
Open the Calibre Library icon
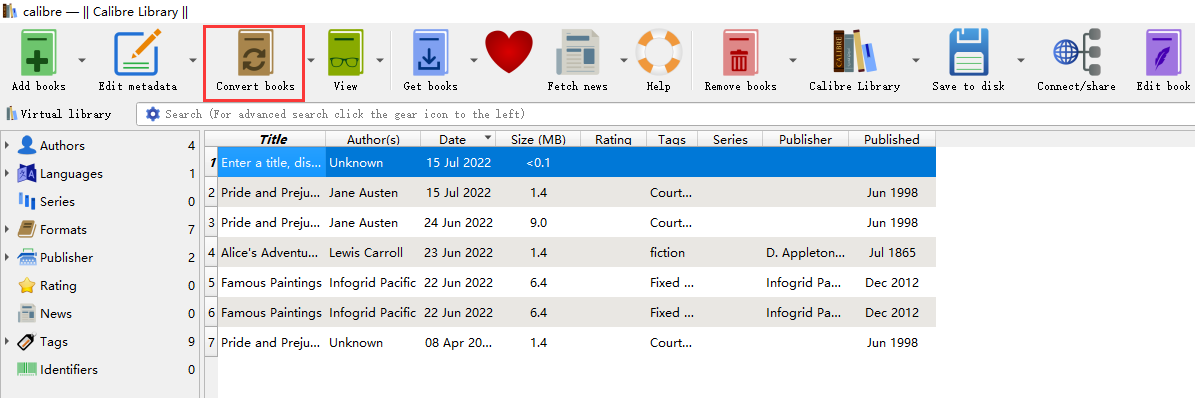[854, 53]
